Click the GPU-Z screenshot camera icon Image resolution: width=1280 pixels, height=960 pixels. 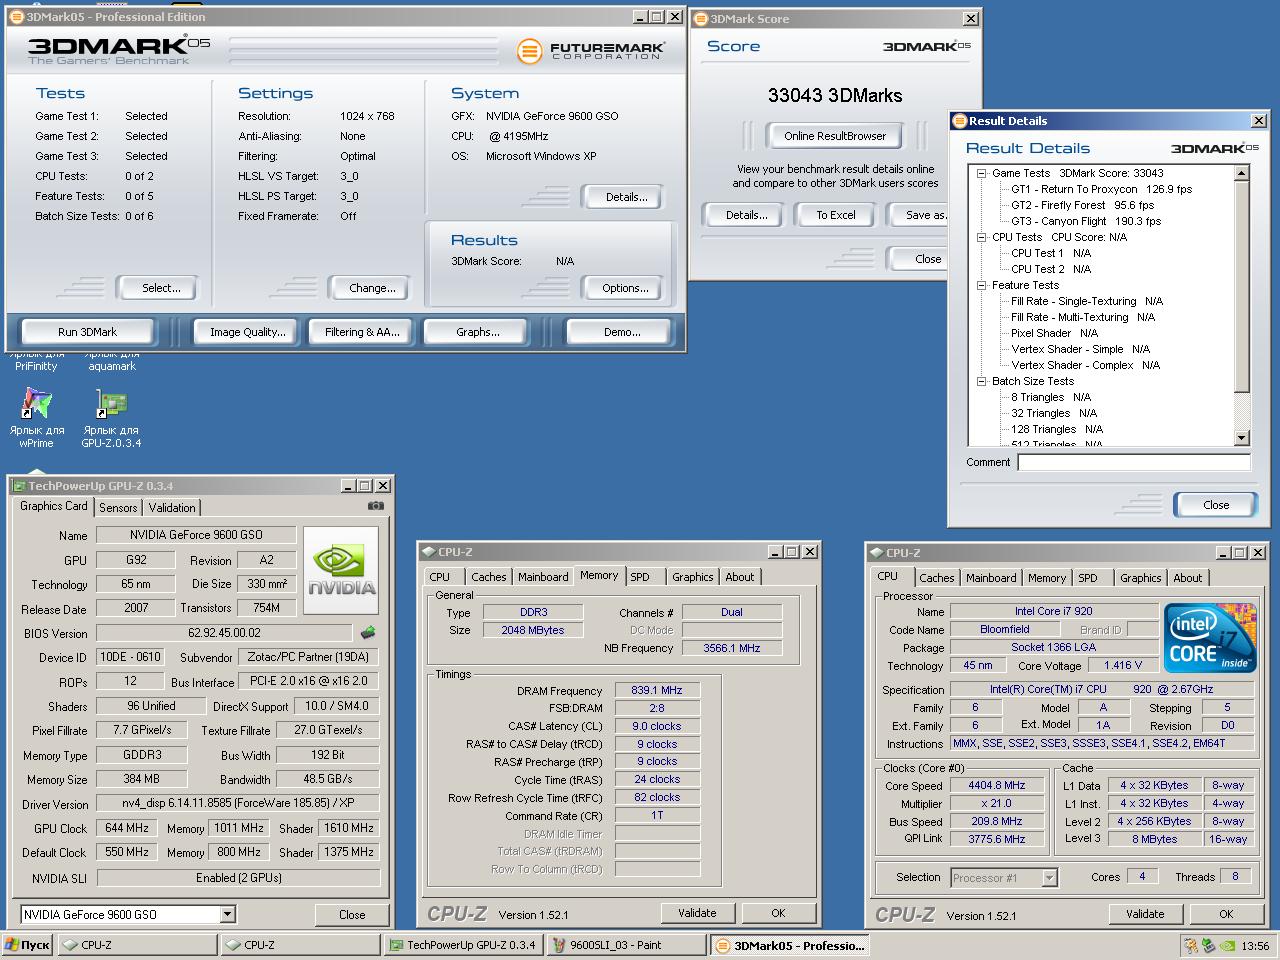point(376,506)
